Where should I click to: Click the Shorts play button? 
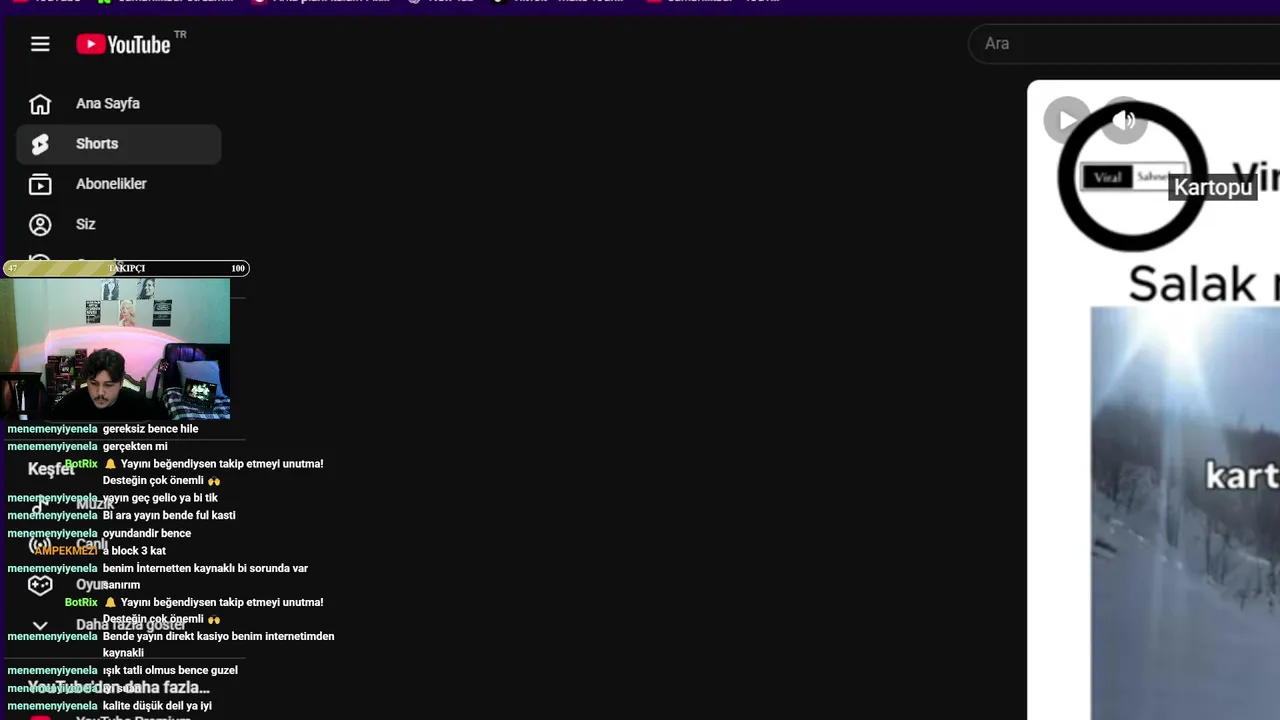click(1067, 121)
